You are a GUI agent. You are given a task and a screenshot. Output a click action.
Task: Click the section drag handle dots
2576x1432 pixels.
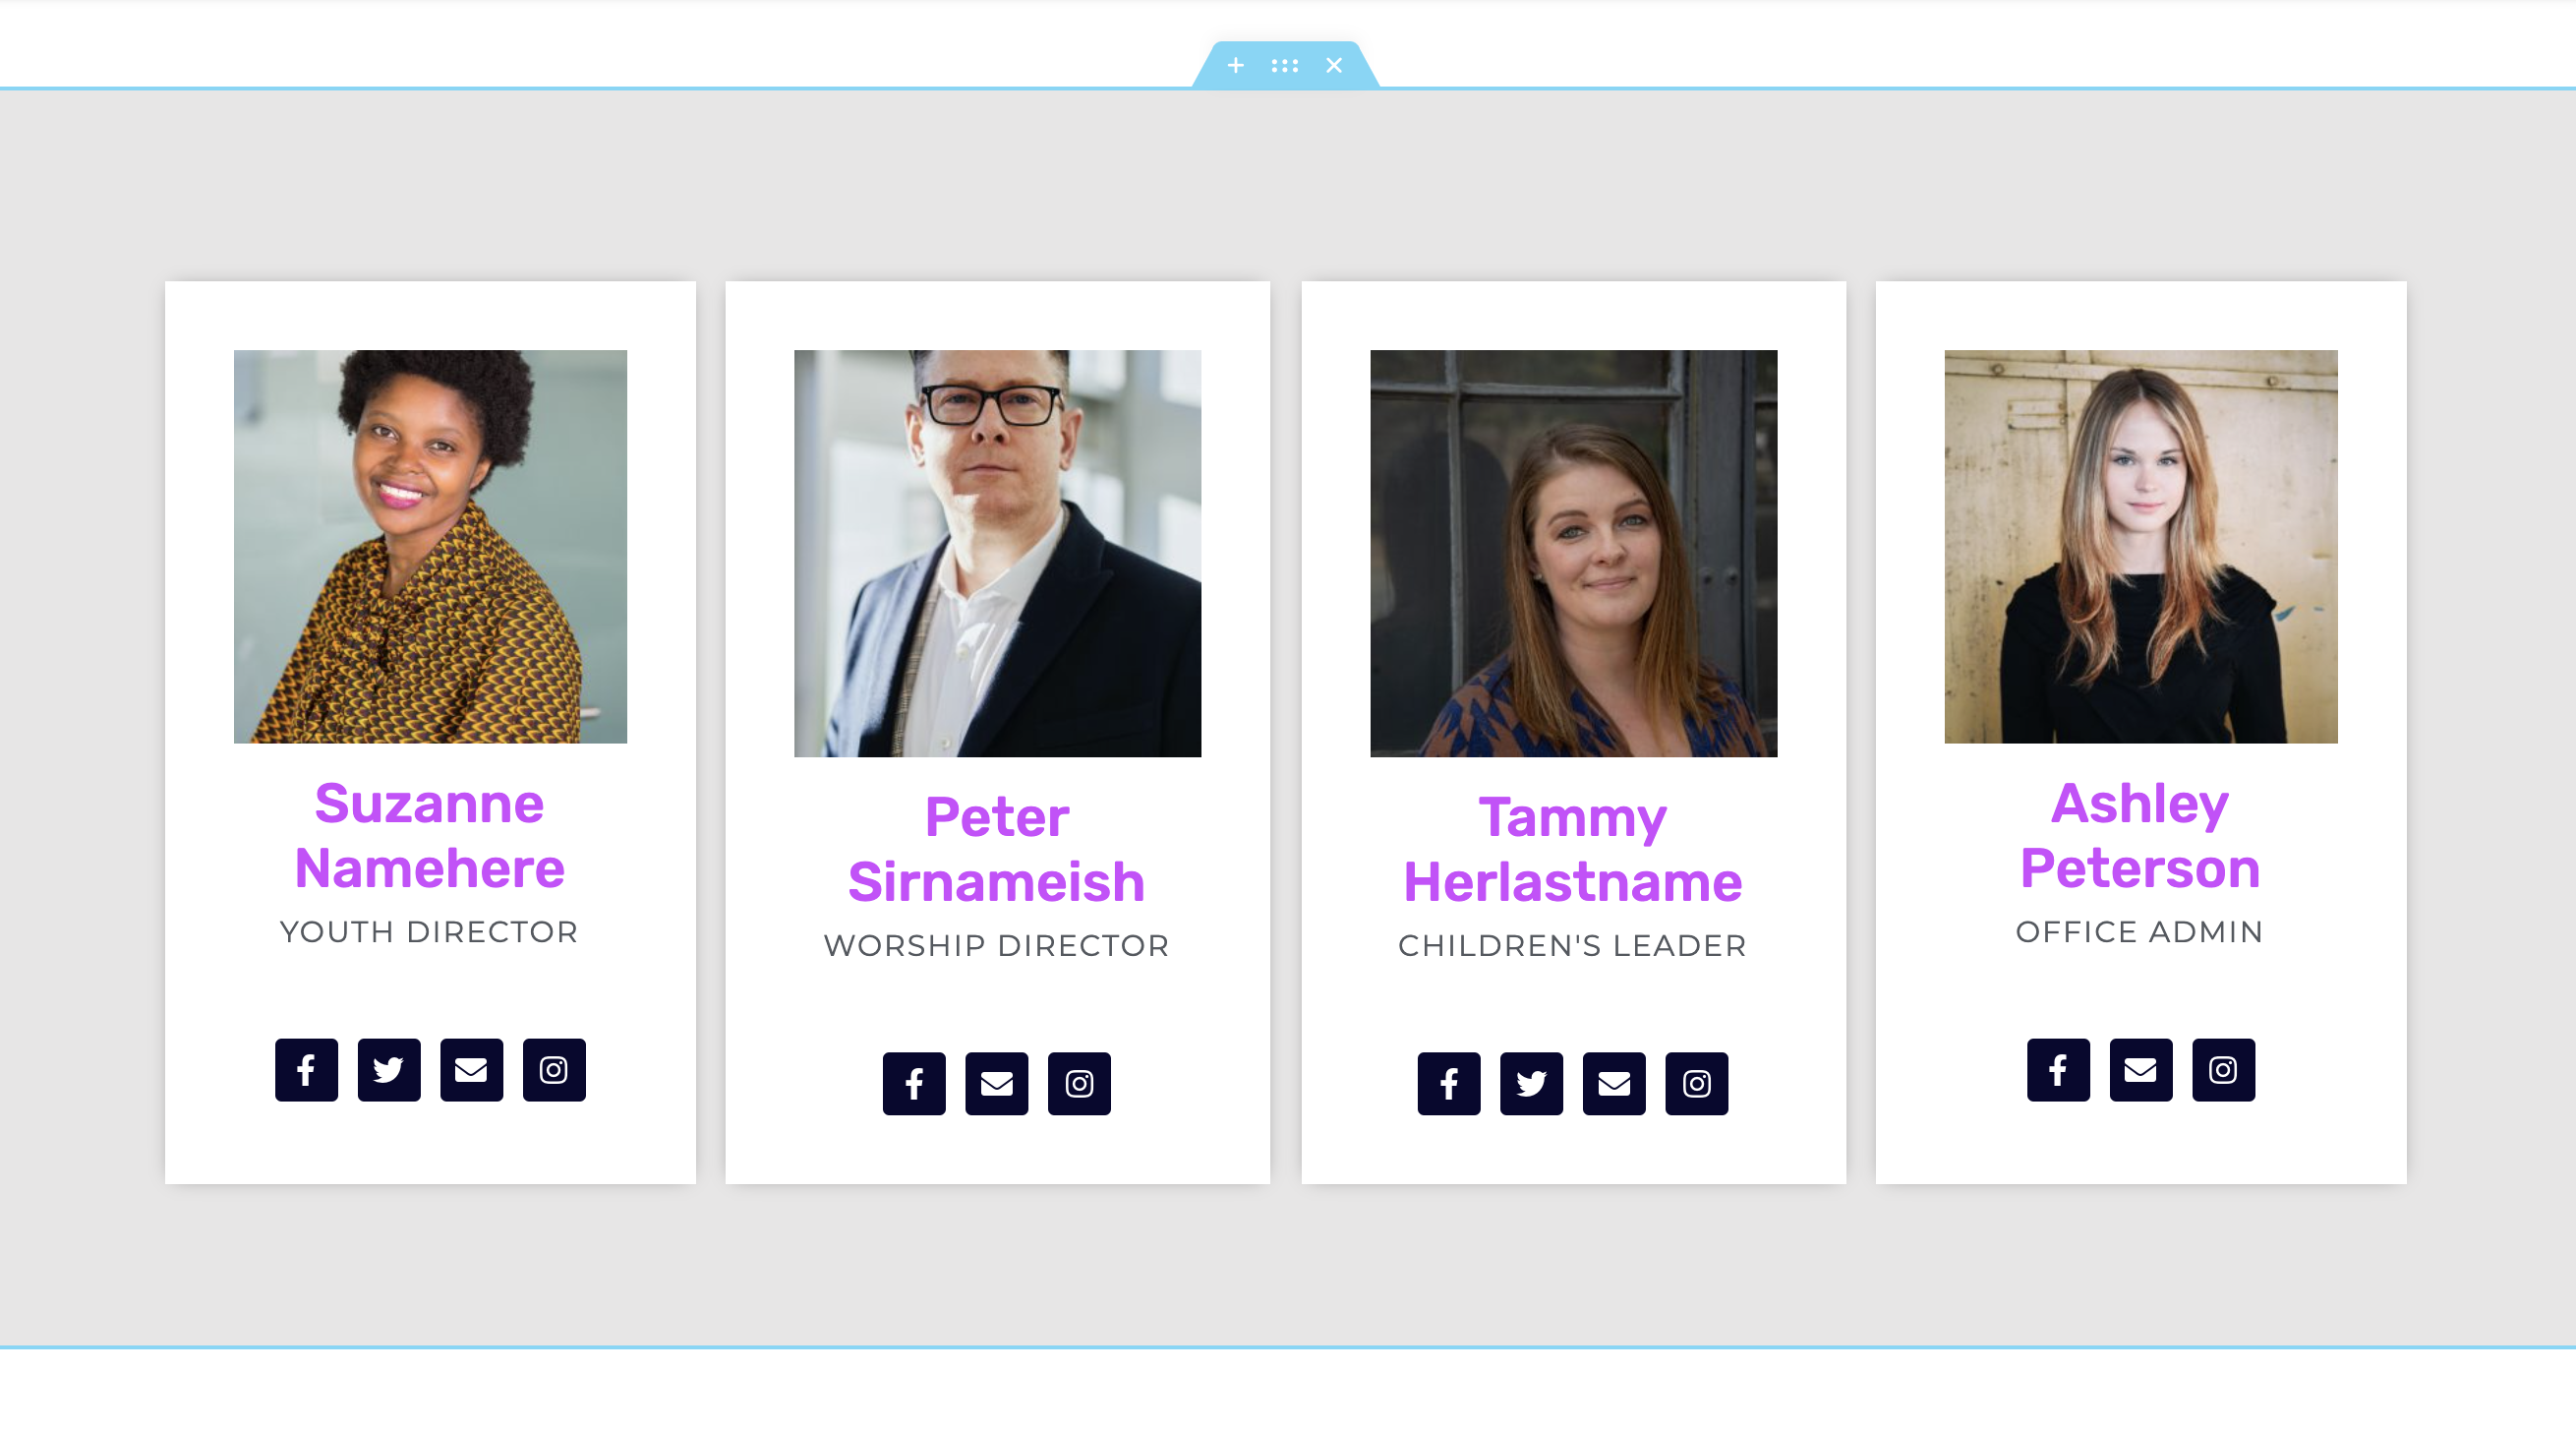click(x=1284, y=66)
